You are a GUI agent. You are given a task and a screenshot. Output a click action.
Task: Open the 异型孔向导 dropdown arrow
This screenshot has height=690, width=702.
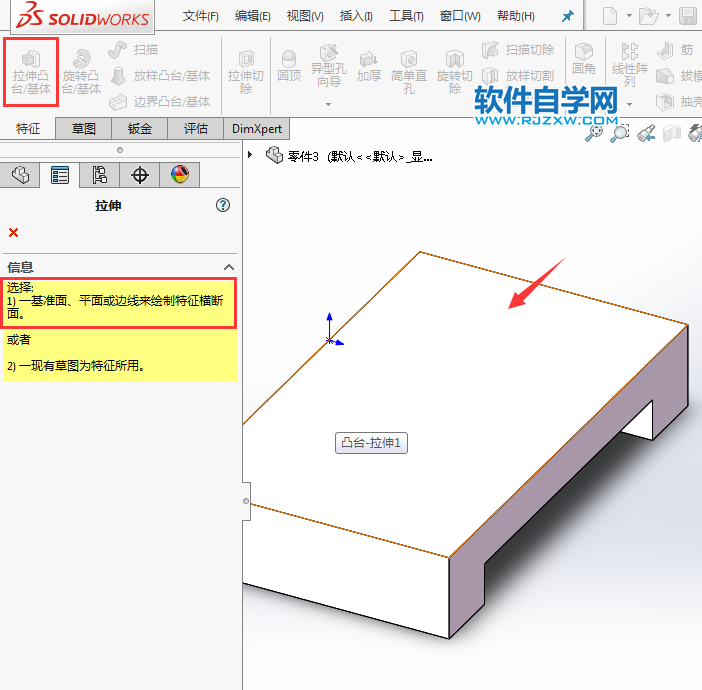(327, 102)
